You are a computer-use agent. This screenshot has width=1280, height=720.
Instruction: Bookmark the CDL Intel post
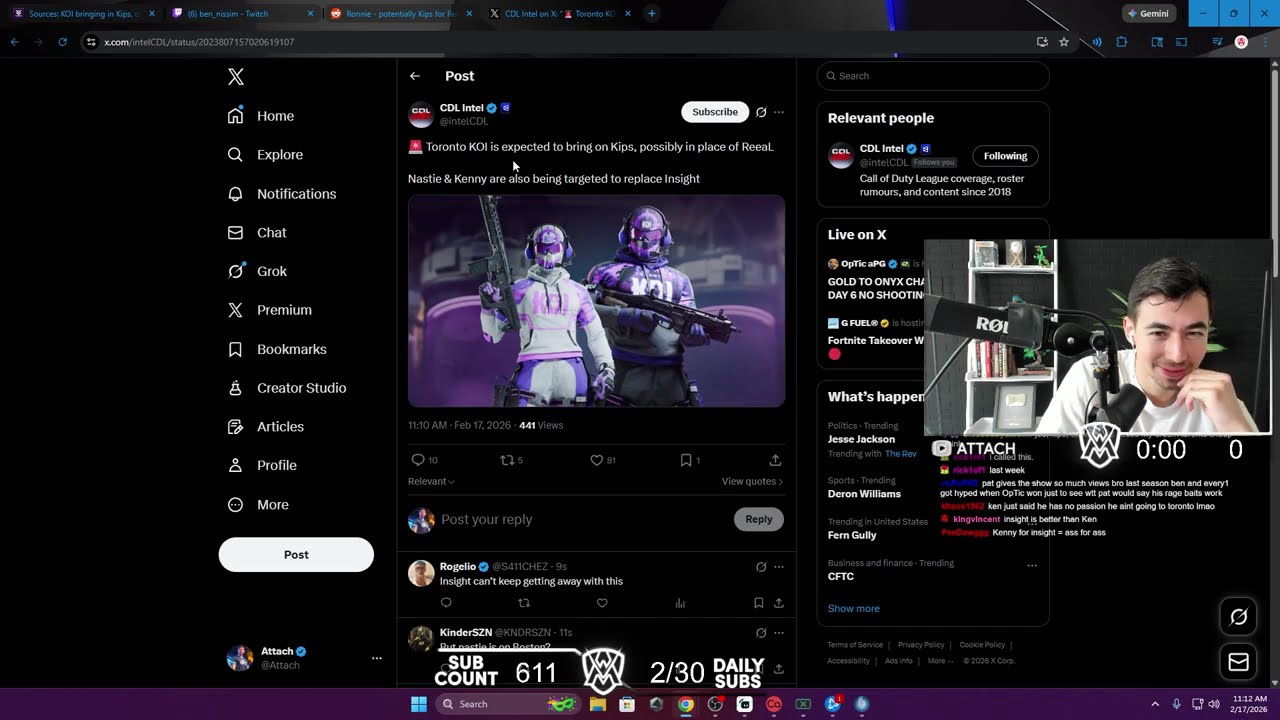tap(686, 460)
